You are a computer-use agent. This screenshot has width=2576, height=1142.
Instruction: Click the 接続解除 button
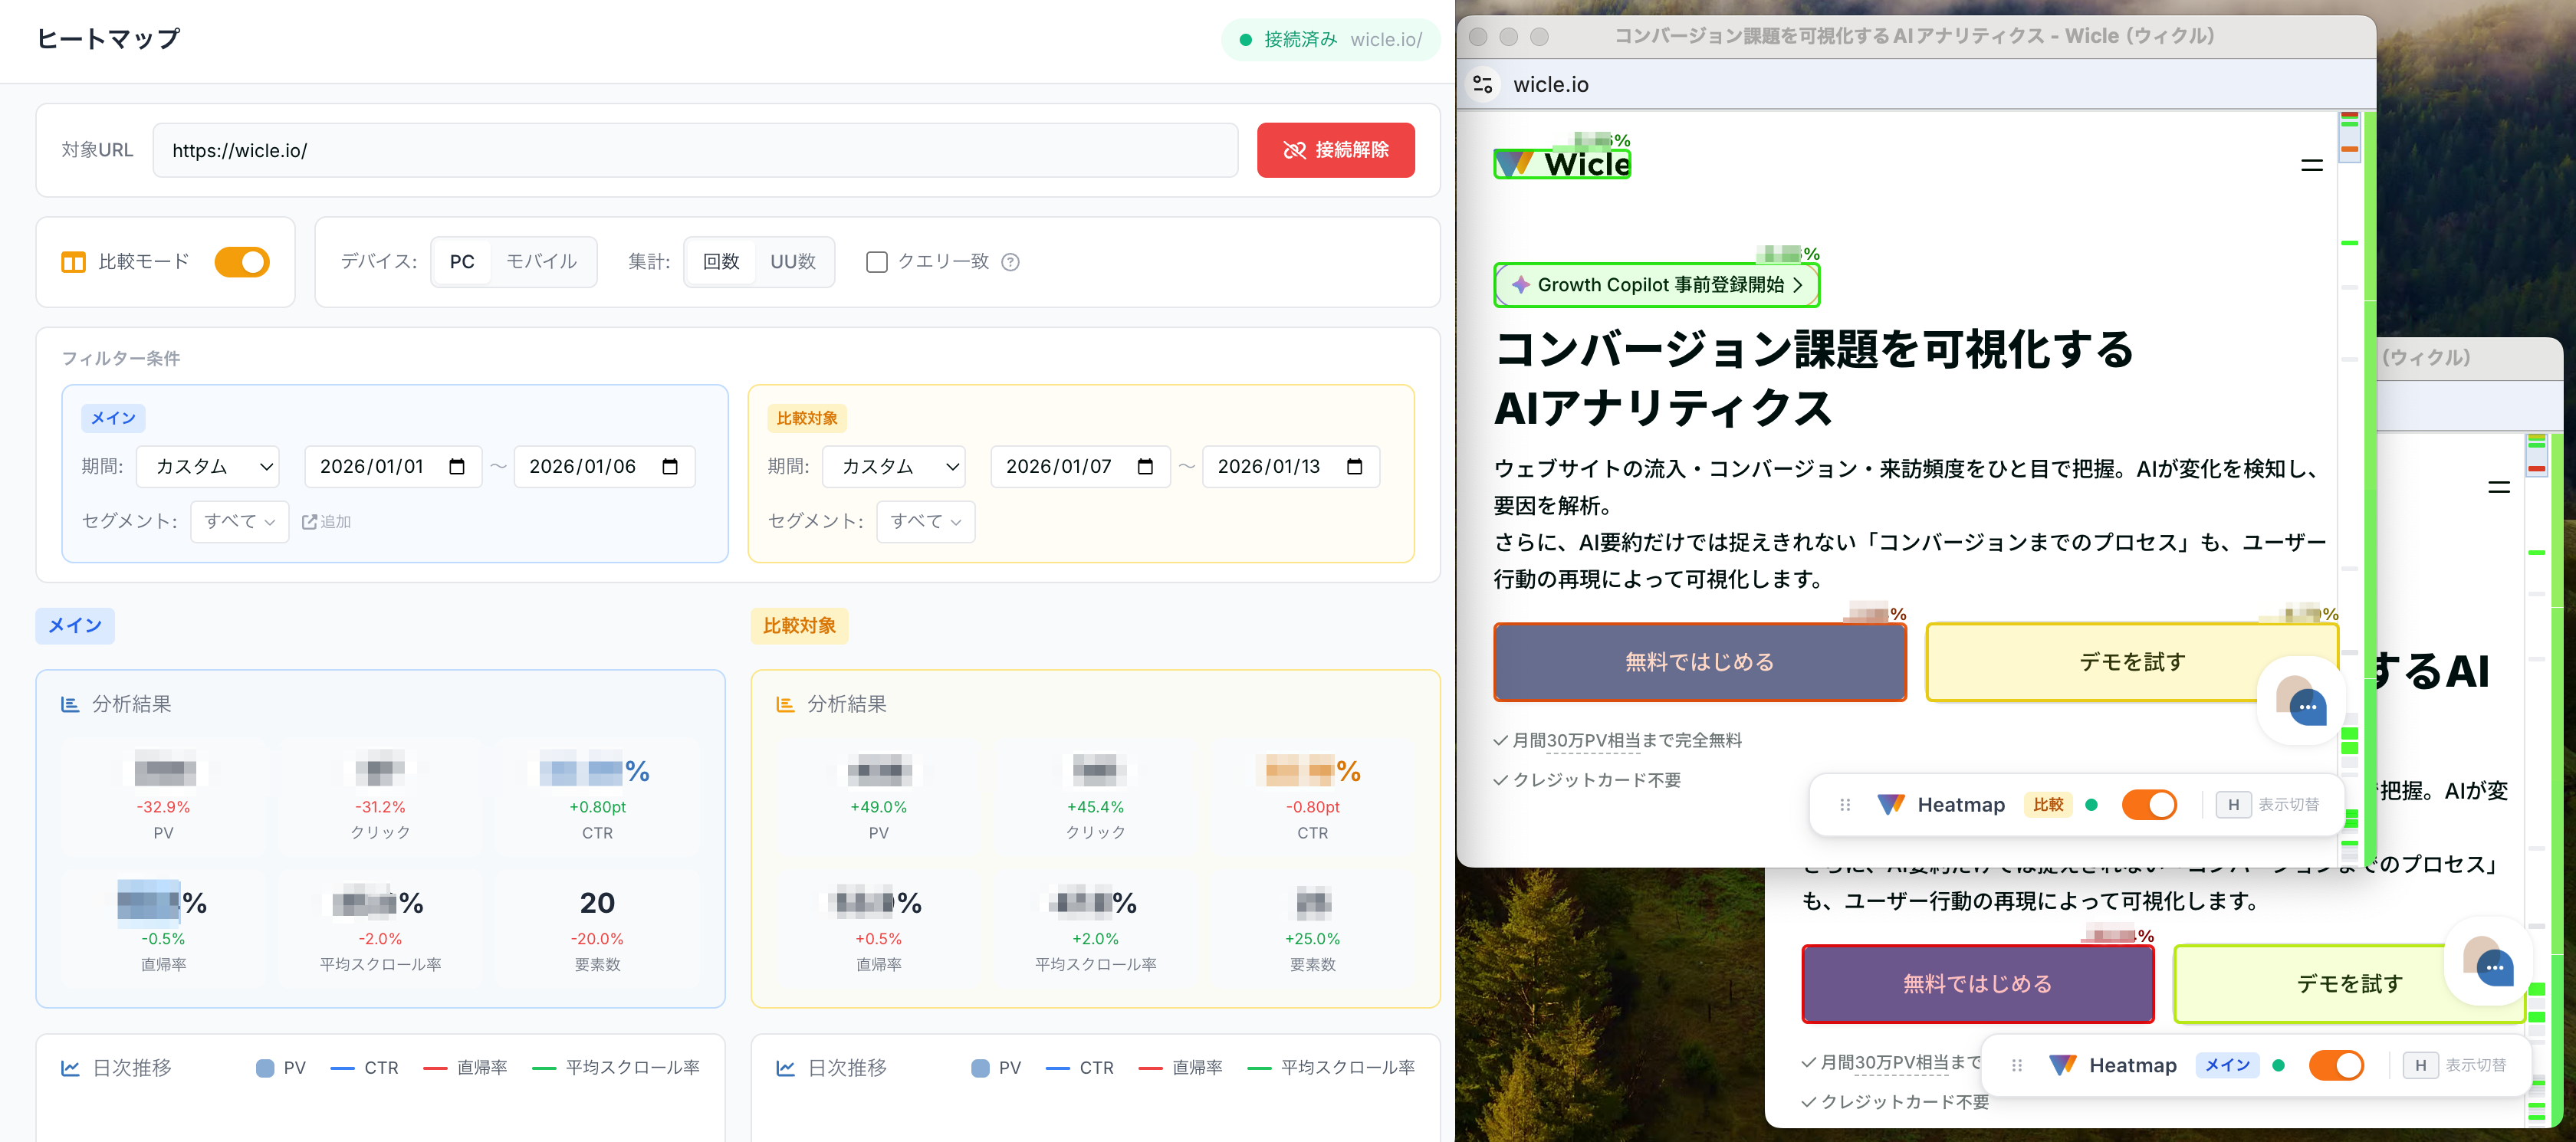1335,150
